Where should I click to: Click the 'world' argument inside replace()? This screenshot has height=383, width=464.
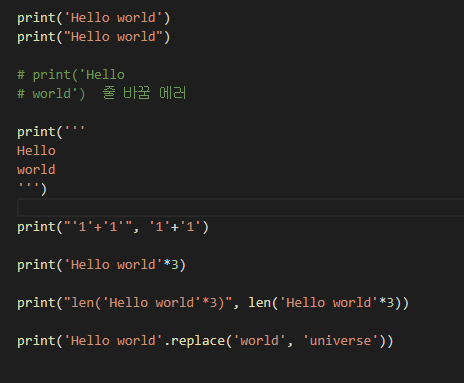coord(259,341)
